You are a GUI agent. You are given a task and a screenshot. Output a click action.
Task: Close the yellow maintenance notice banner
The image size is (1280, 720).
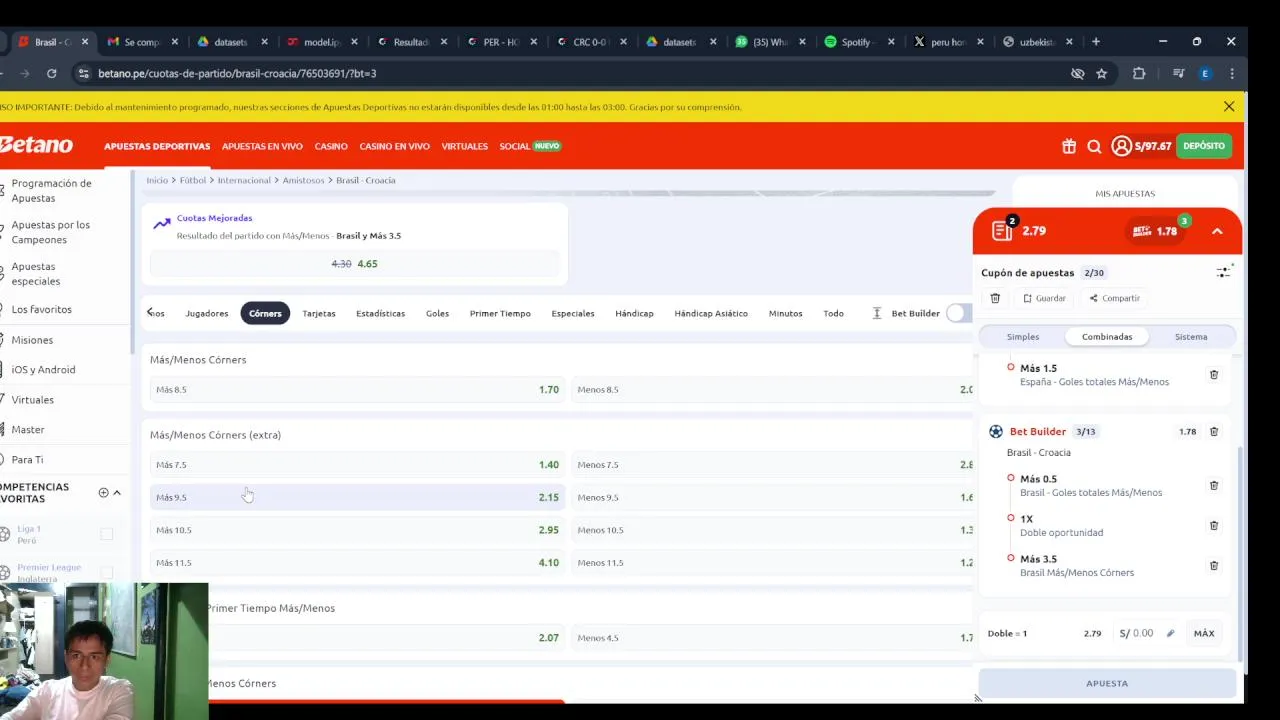point(1229,106)
